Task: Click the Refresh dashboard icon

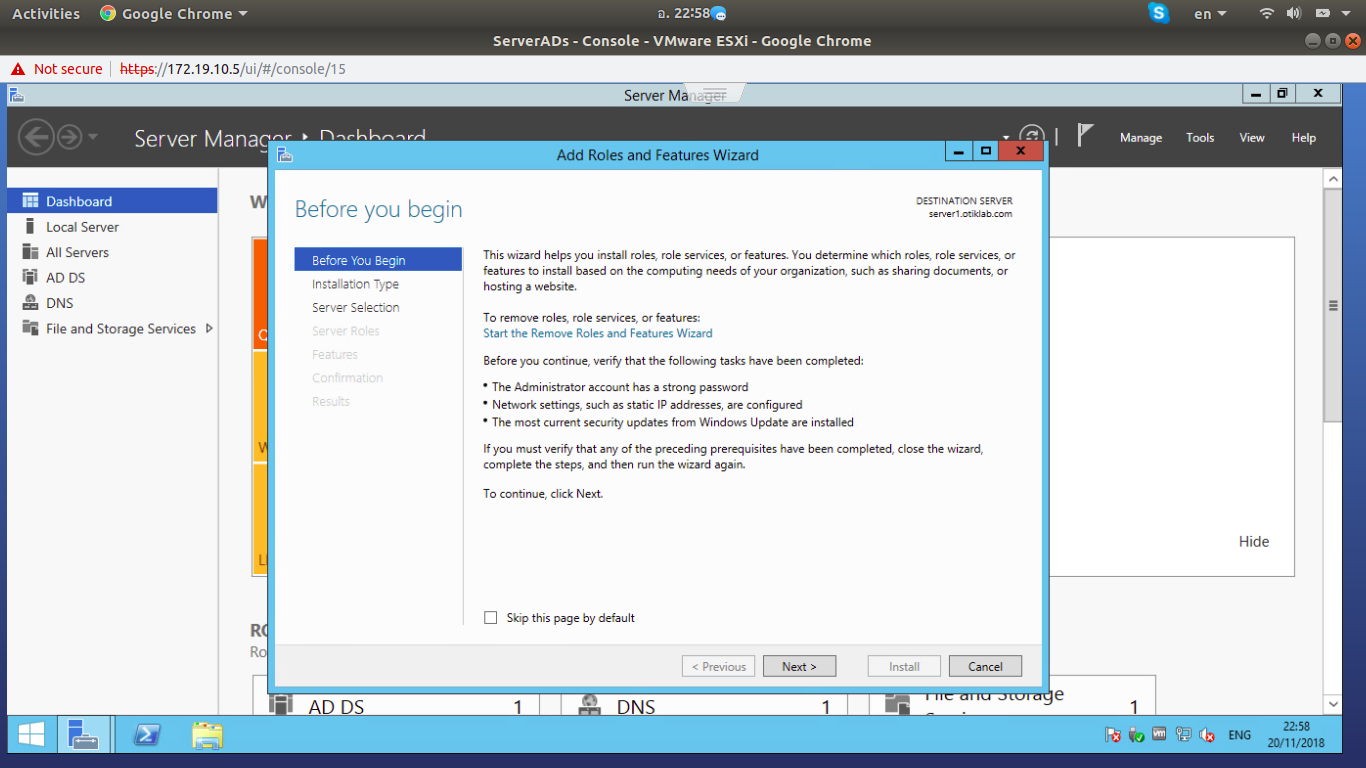Action: point(1032,137)
